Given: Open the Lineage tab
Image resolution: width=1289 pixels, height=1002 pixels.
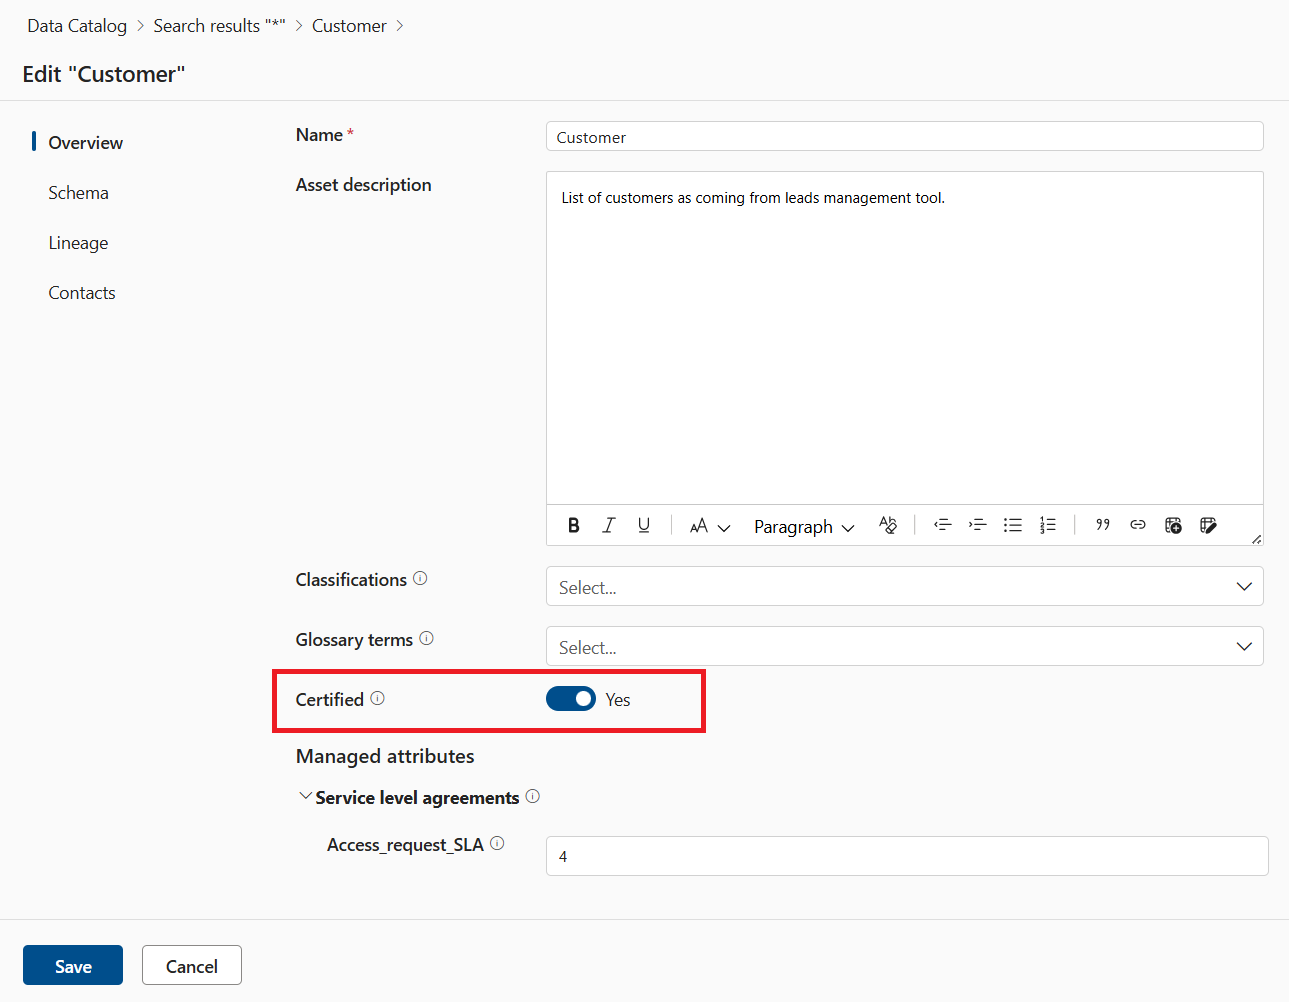Looking at the screenshot, I should click(78, 243).
